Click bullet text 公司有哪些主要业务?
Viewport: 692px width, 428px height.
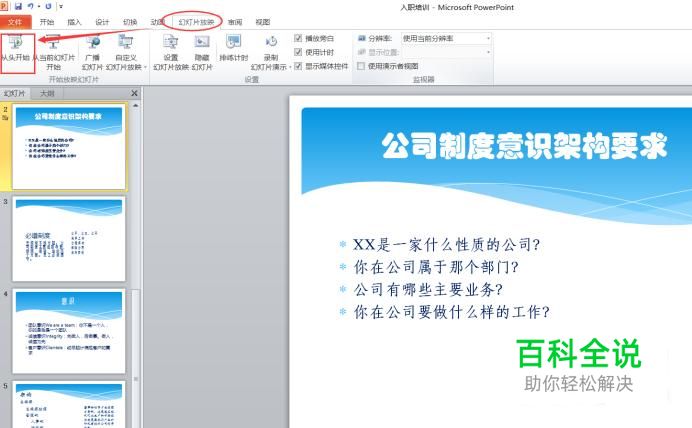point(428,289)
